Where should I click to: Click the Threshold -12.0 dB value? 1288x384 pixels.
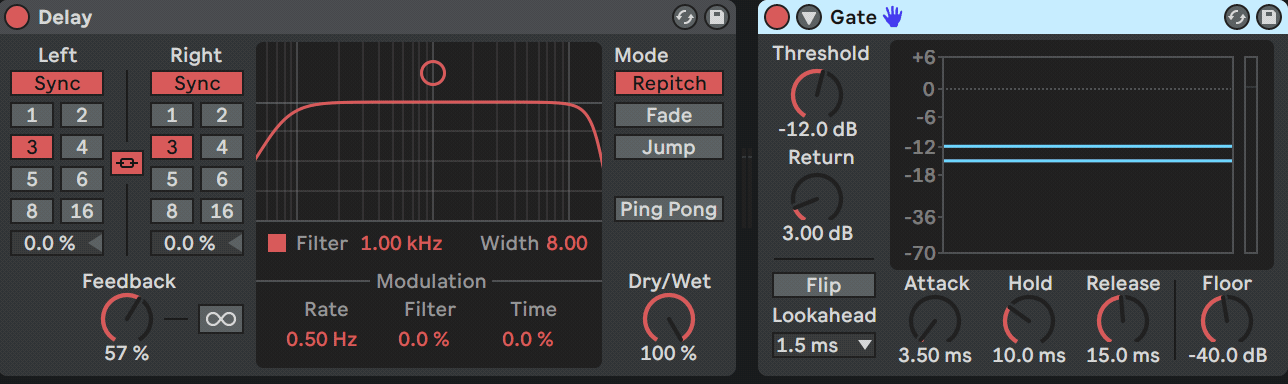[817, 129]
